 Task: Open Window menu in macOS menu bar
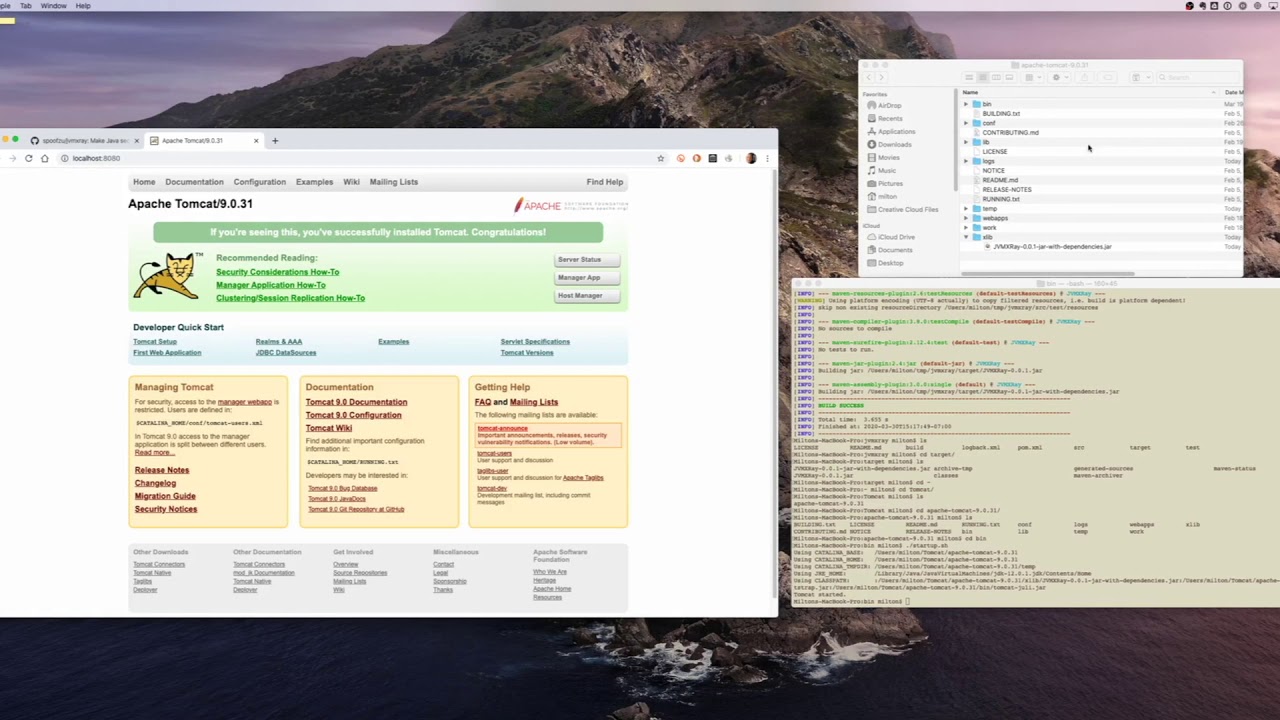point(54,6)
